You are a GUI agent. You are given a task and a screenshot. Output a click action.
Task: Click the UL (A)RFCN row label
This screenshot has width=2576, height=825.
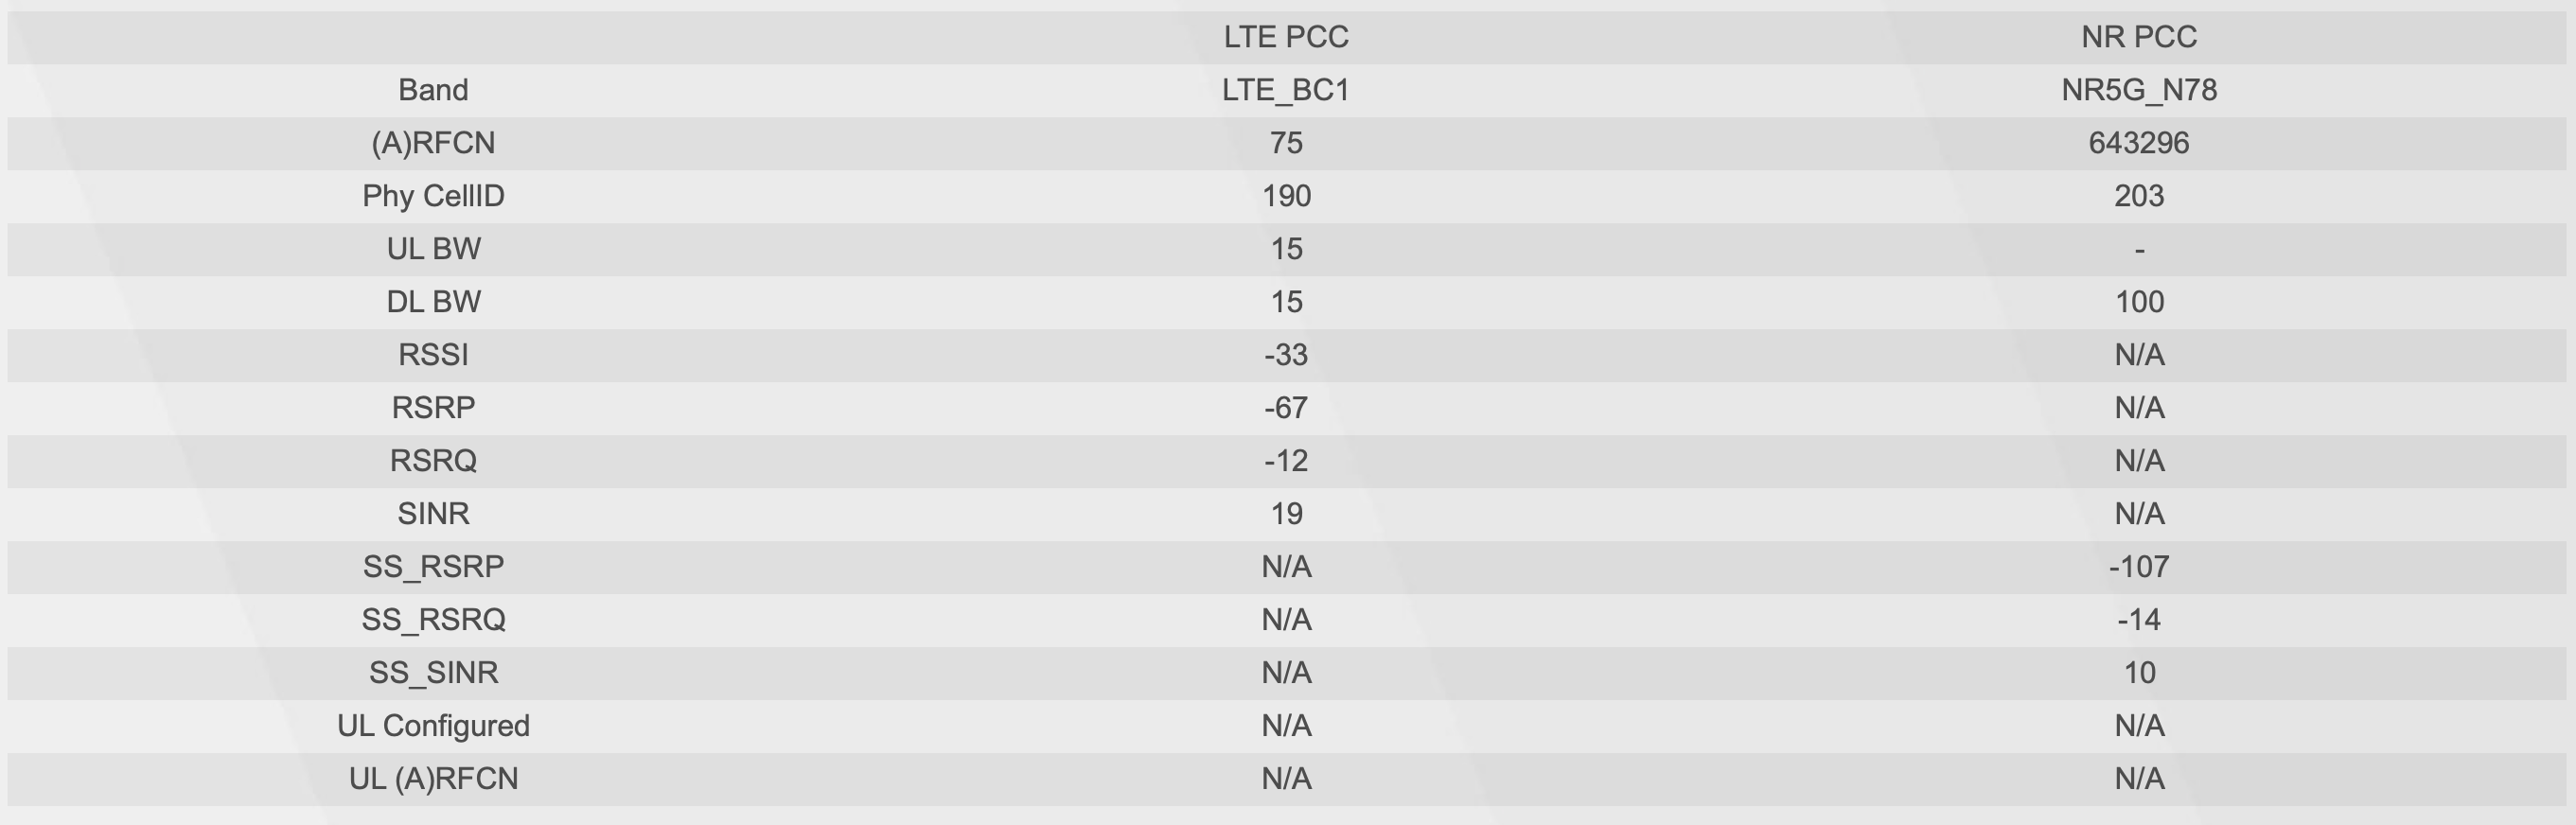coord(433,779)
